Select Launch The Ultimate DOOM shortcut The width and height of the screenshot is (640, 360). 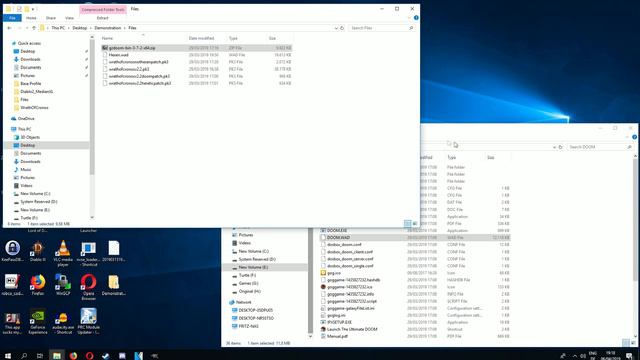(x=352, y=329)
